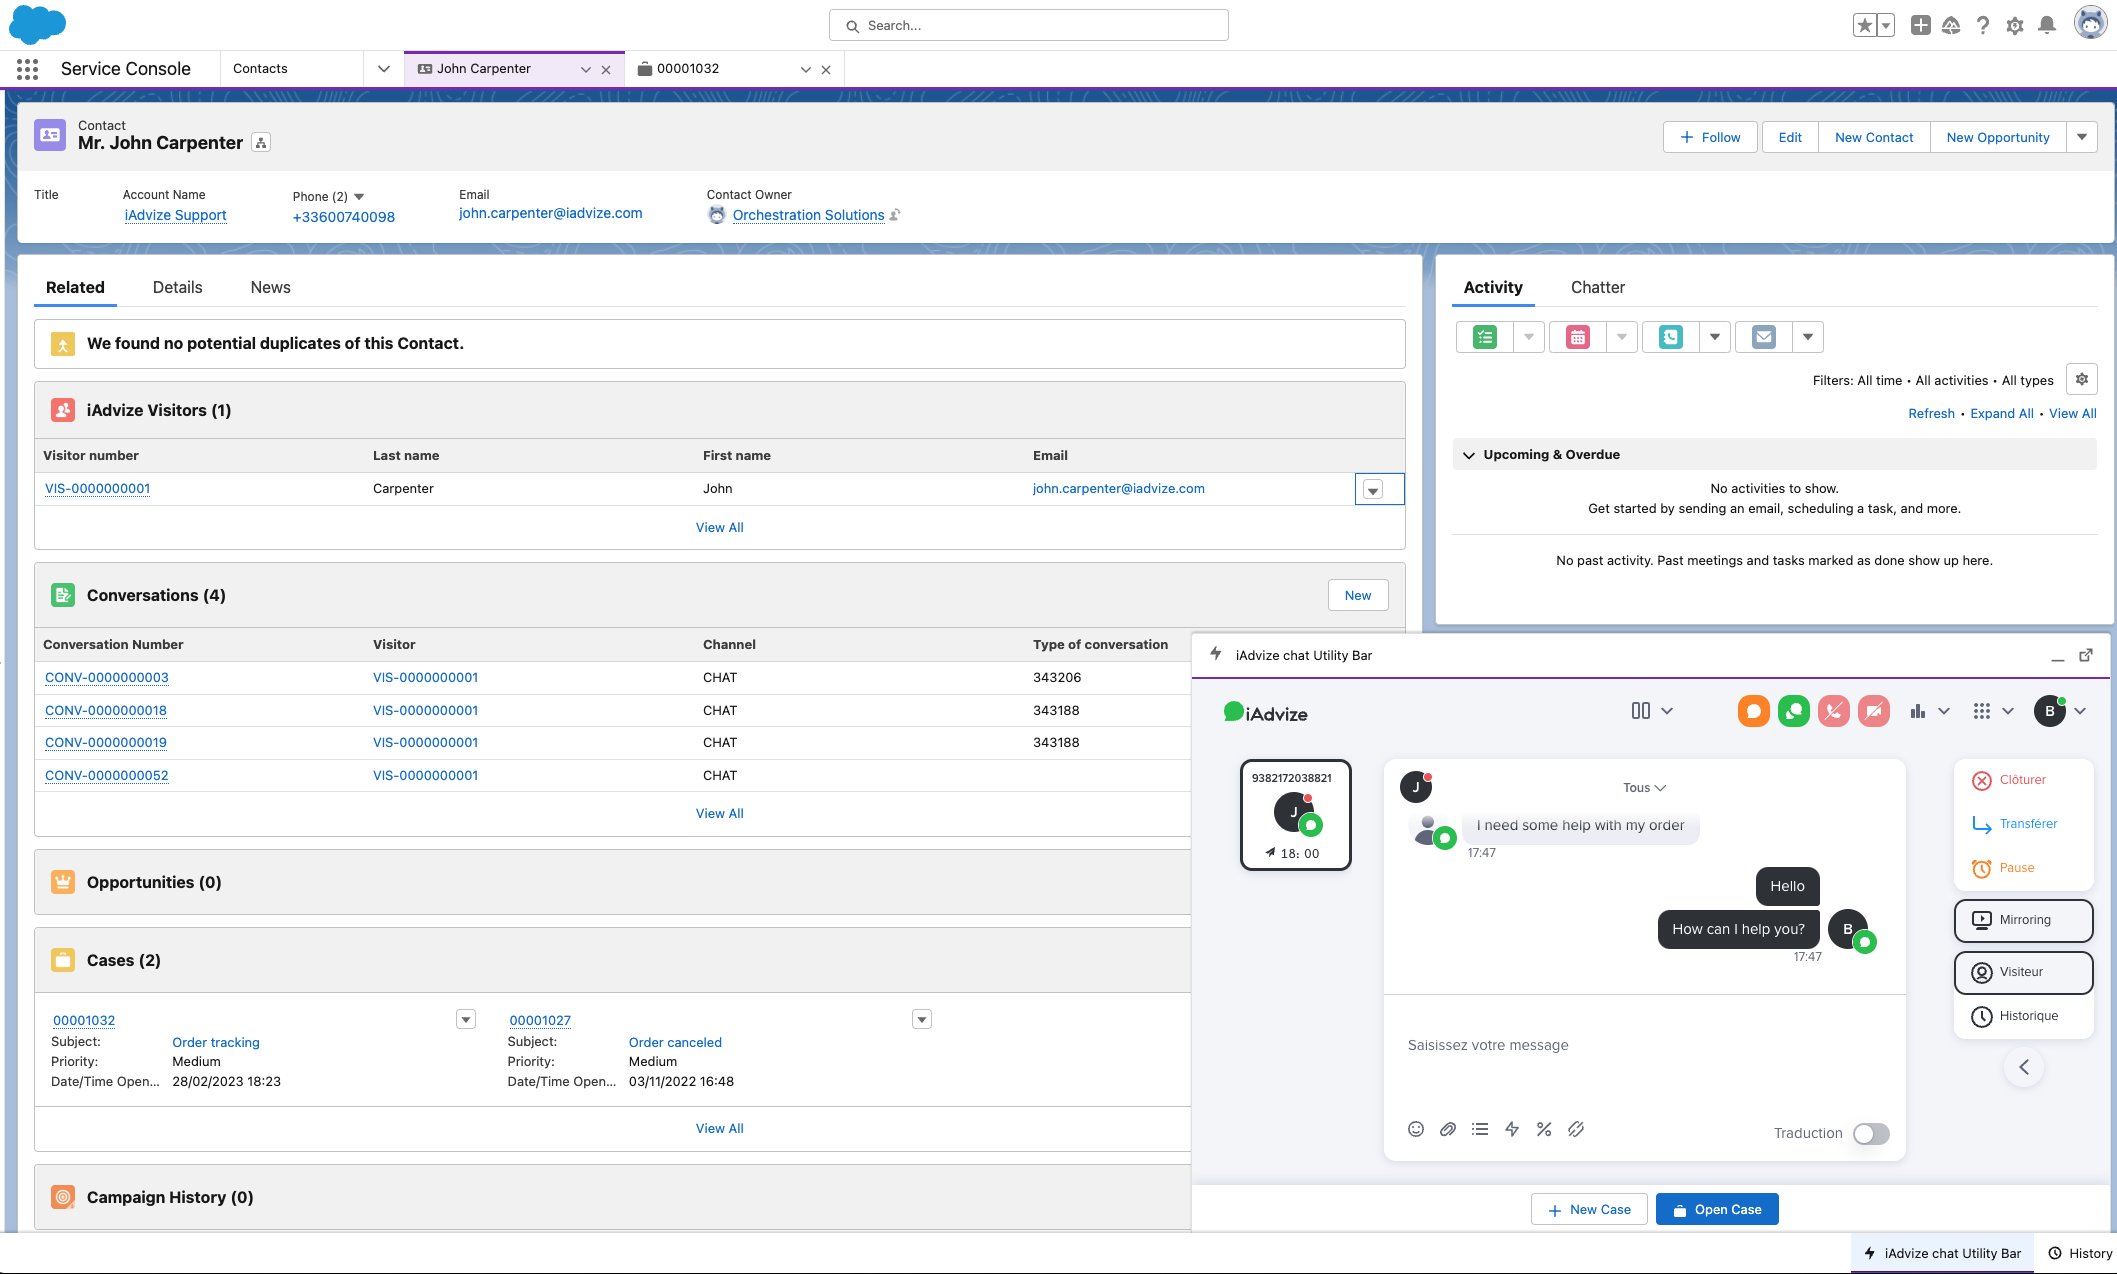
Task: Open the iAdvize statistics bar-chart icon
Action: coord(1917,711)
